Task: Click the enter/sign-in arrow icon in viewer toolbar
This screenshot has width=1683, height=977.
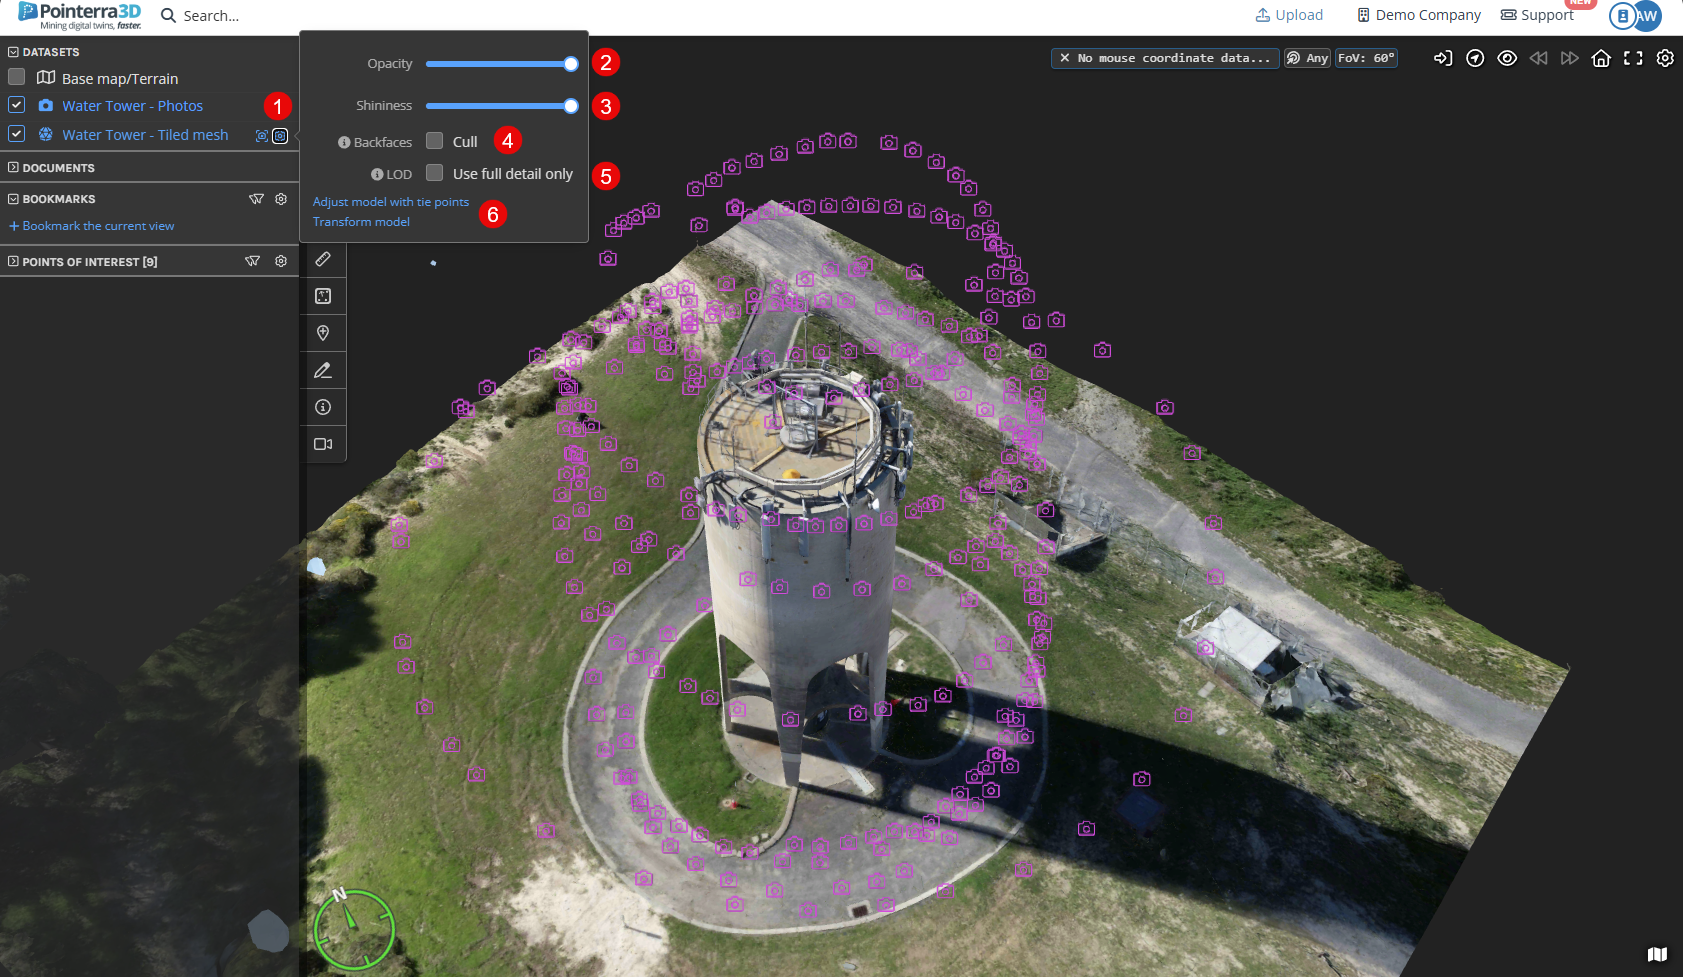Action: pyautogui.click(x=1443, y=58)
